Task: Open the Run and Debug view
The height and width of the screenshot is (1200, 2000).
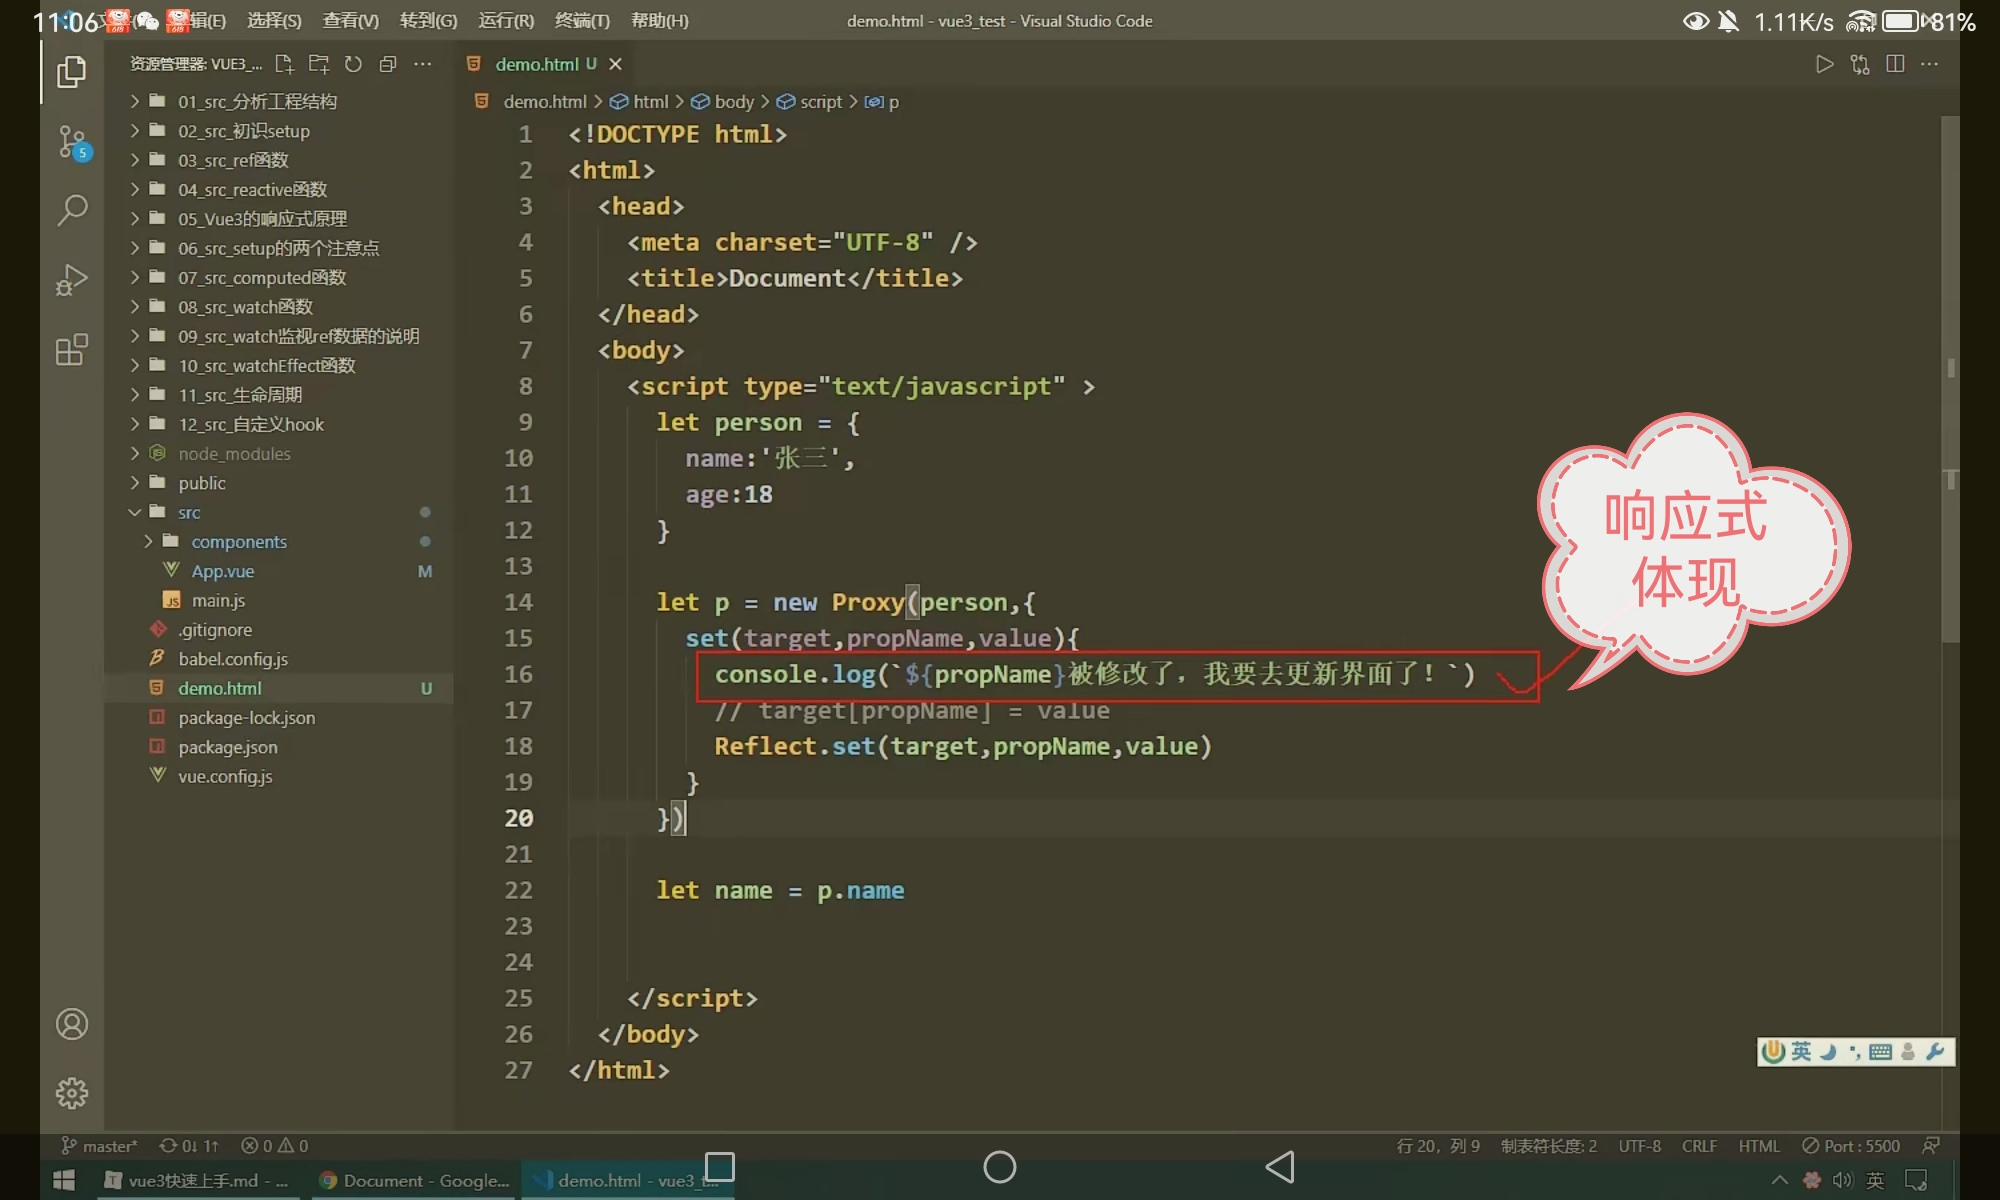Action: 71,280
